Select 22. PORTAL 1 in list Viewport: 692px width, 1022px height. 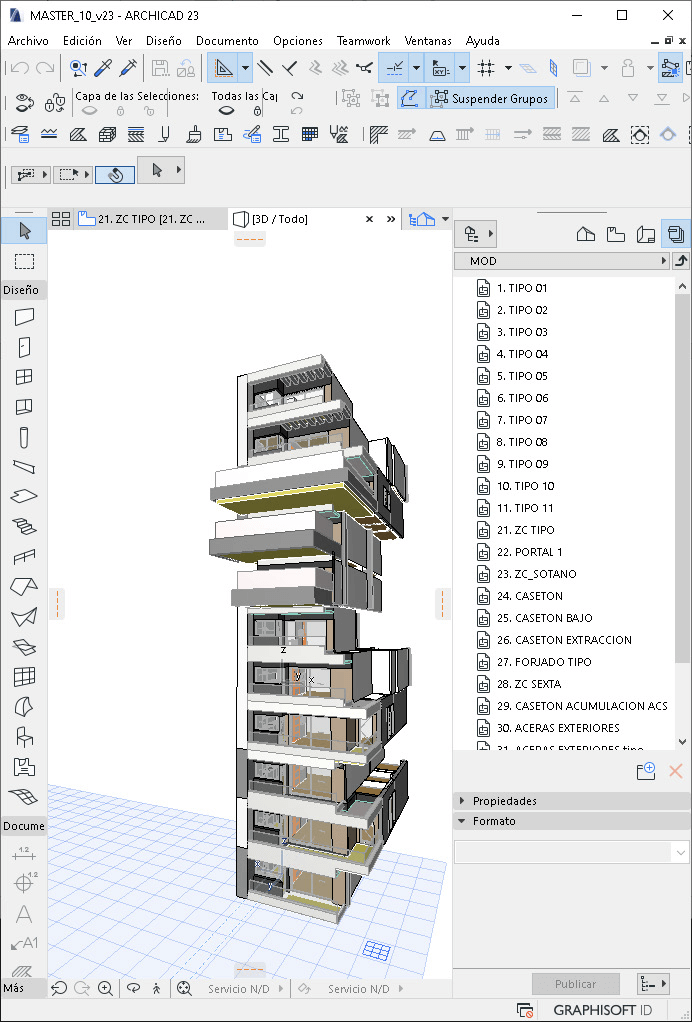[529, 551]
